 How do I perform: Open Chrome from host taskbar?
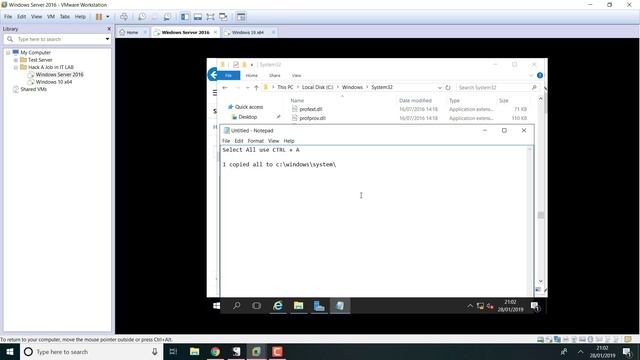215,351
